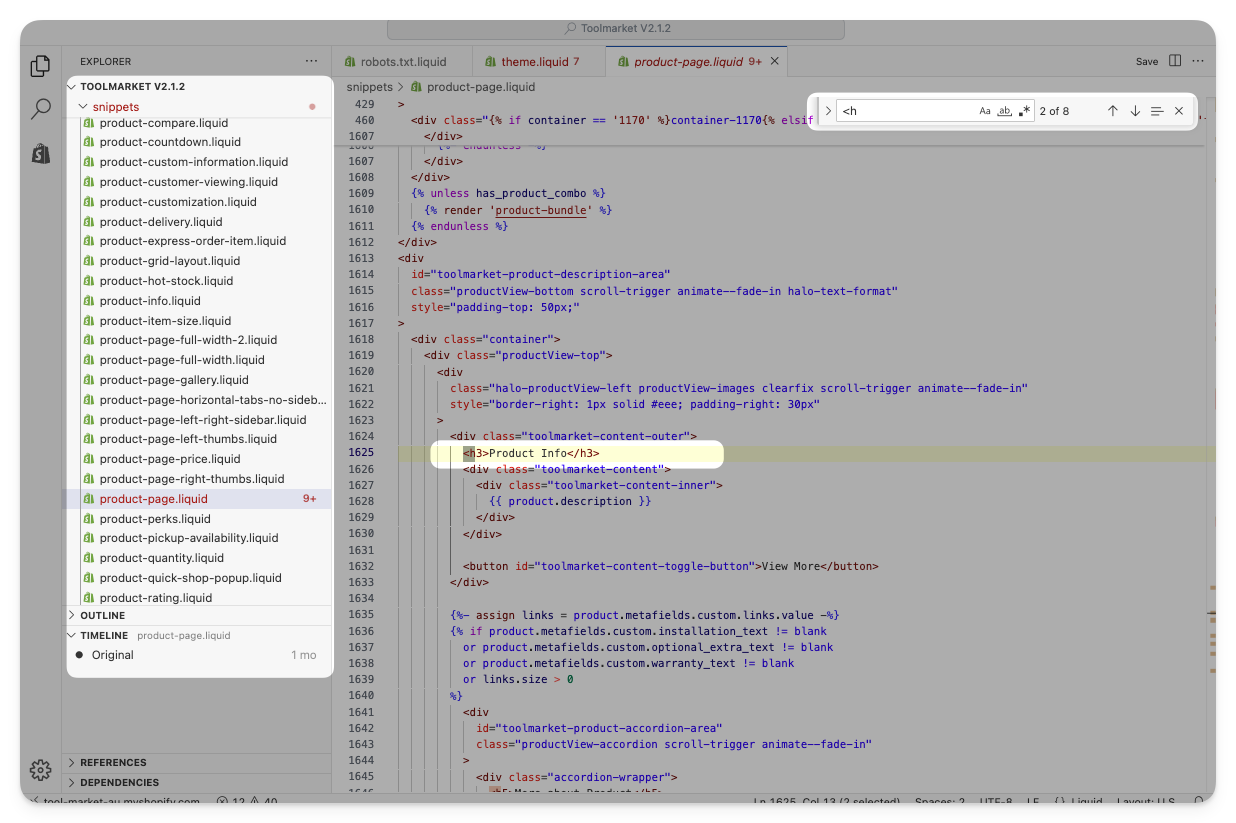
Task: Toggle Find in Selection
Action: (1157, 111)
